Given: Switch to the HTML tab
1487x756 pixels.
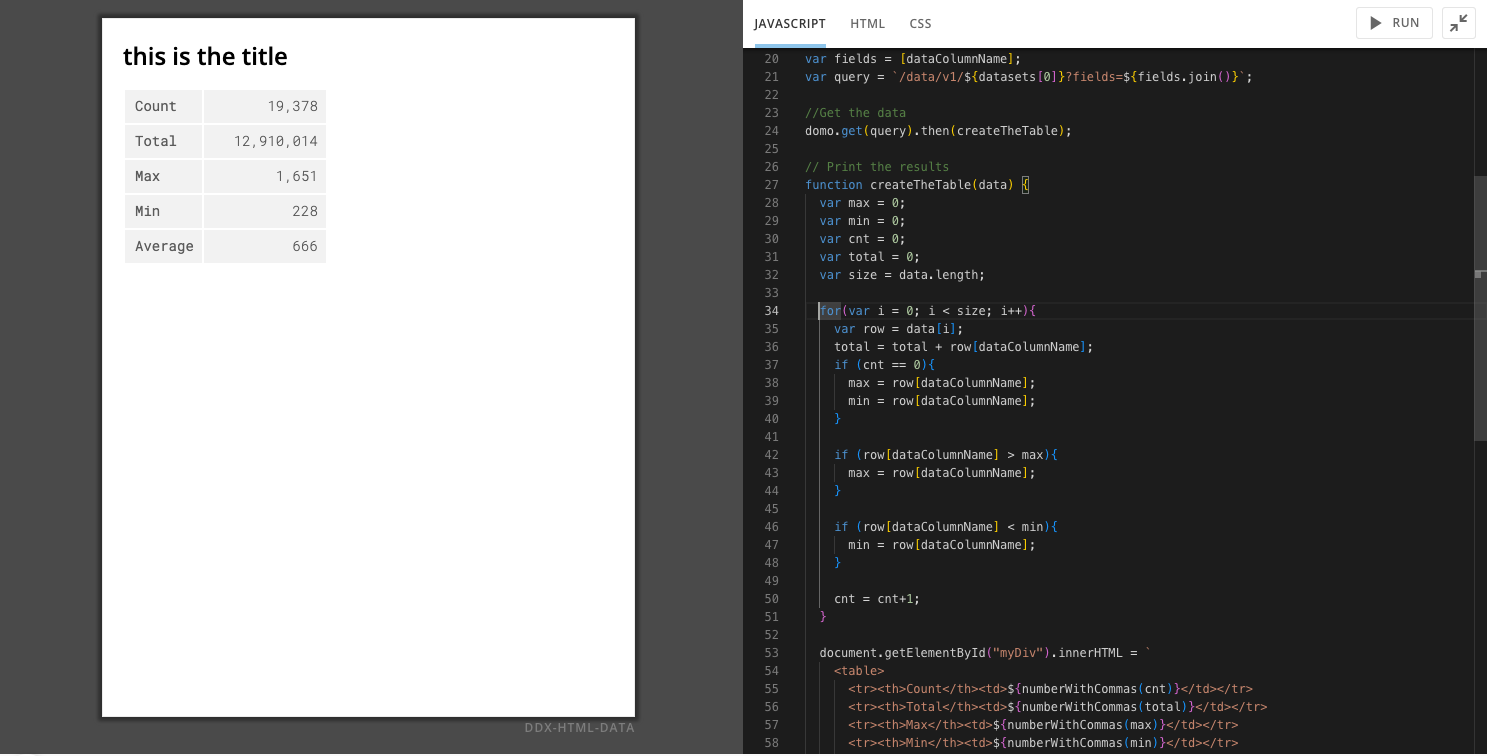Looking at the screenshot, I should click(867, 23).
